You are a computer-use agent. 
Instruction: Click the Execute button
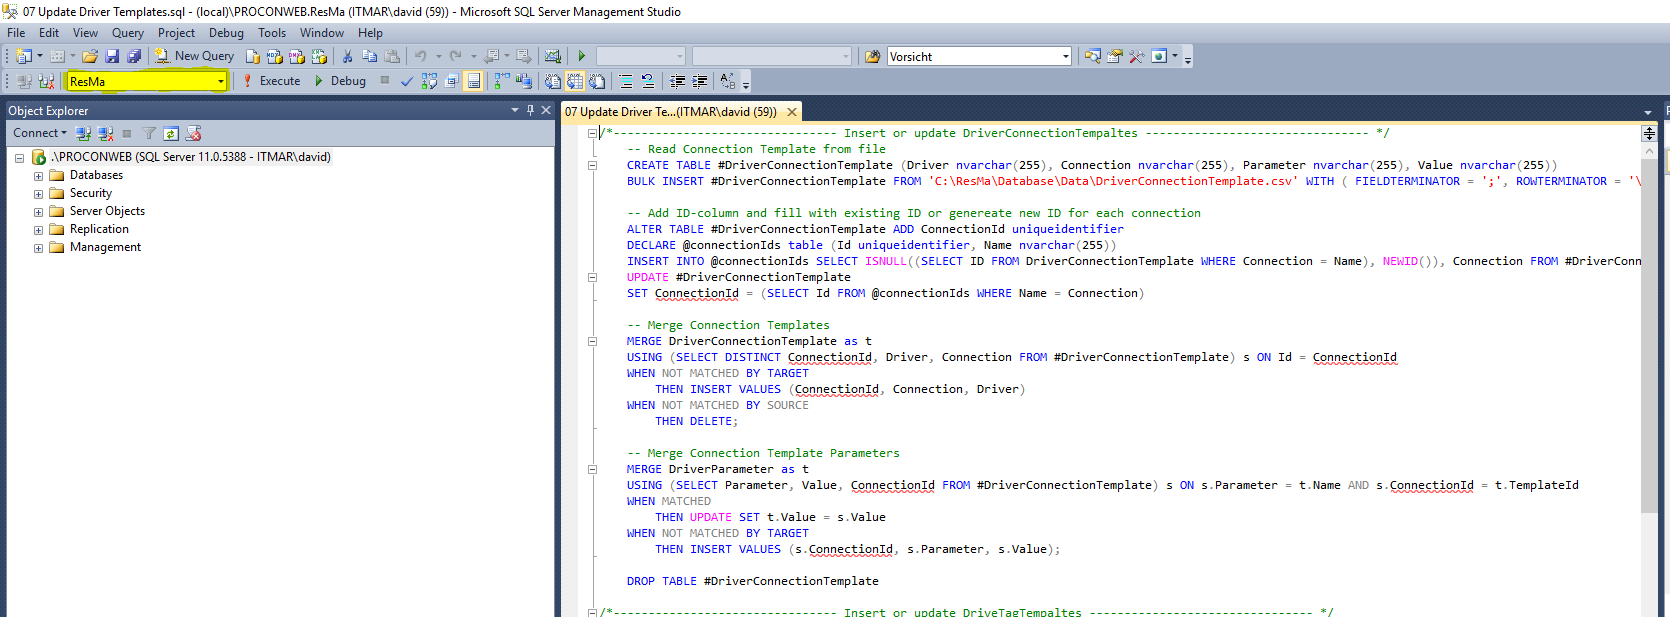click(x=271, y=82)
